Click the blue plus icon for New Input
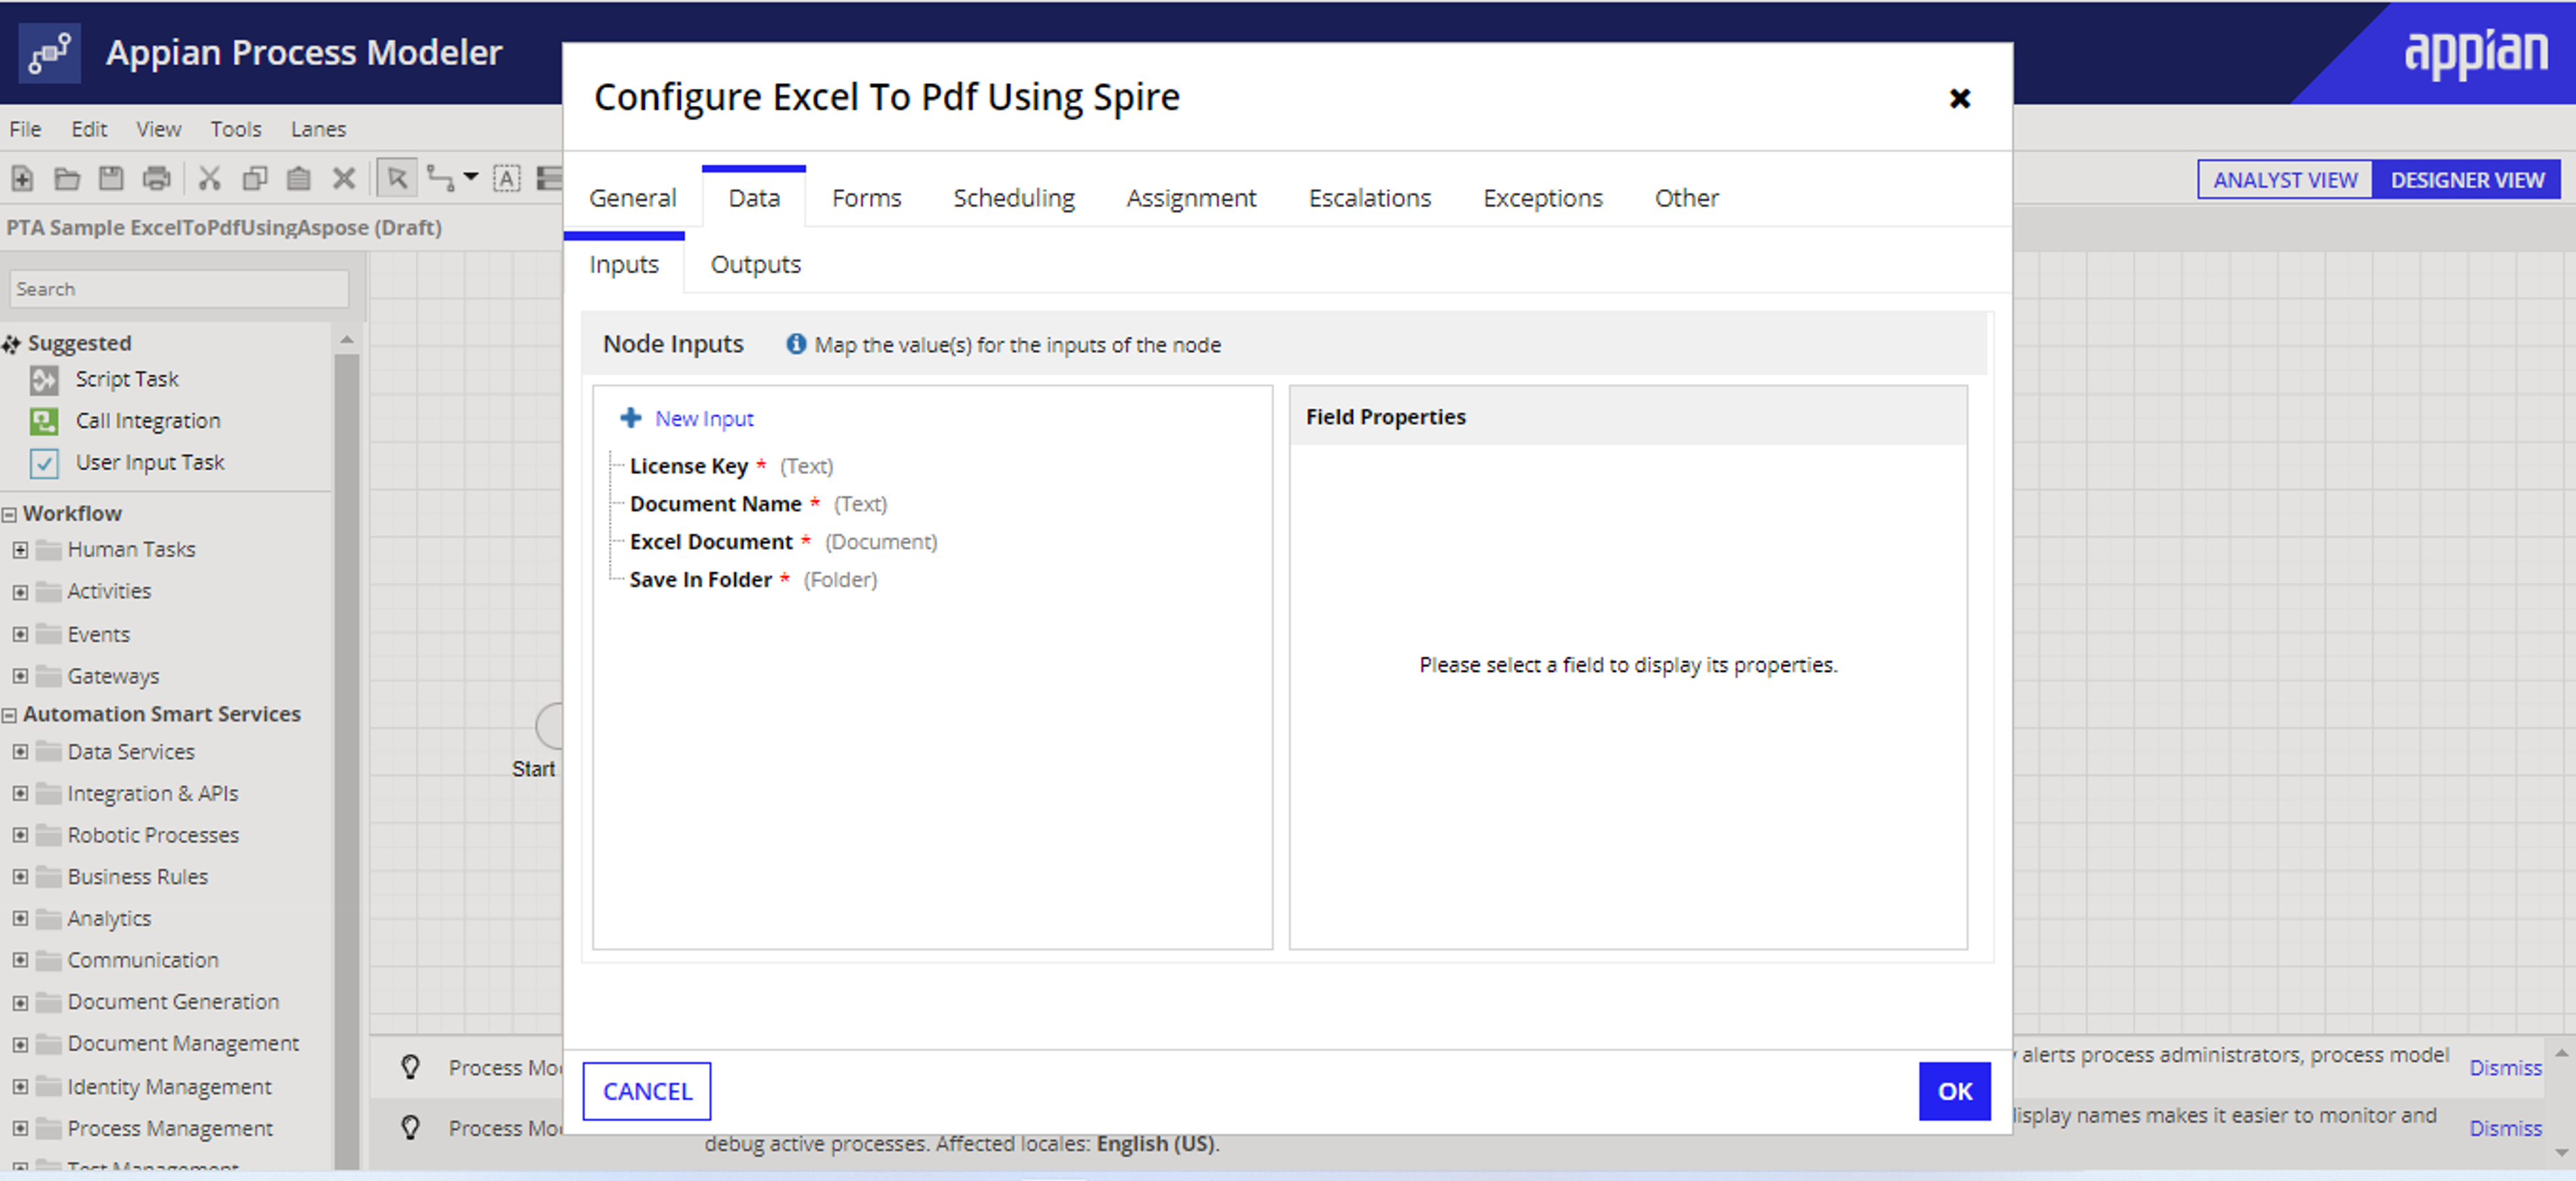Screen dimensions: 2576x1181 coord(630,418)
